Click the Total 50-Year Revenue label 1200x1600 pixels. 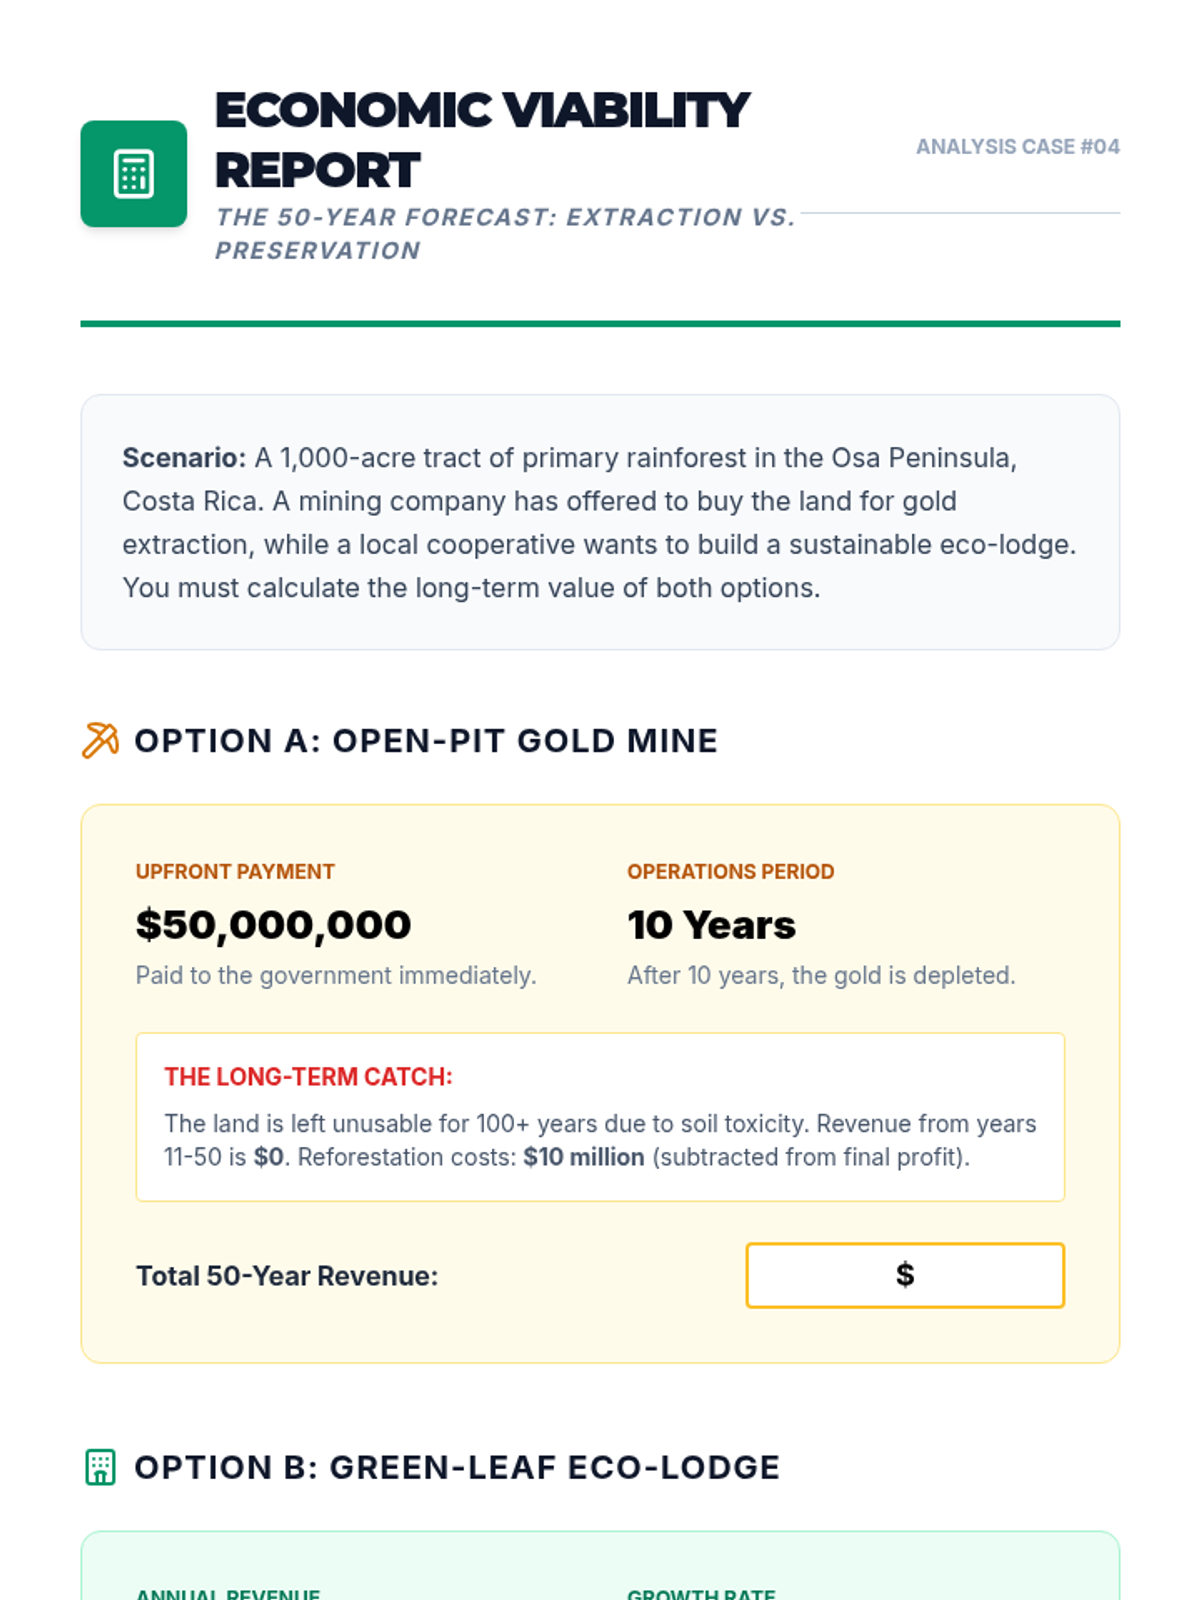(287, 1276)
